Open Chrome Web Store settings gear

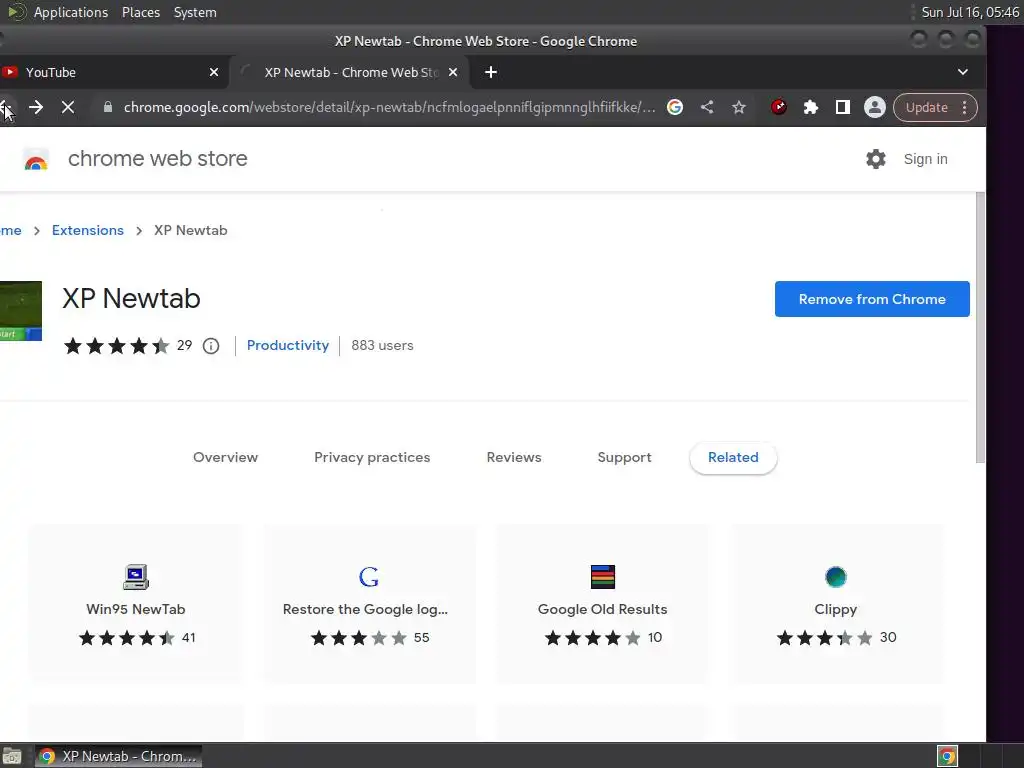876,159
